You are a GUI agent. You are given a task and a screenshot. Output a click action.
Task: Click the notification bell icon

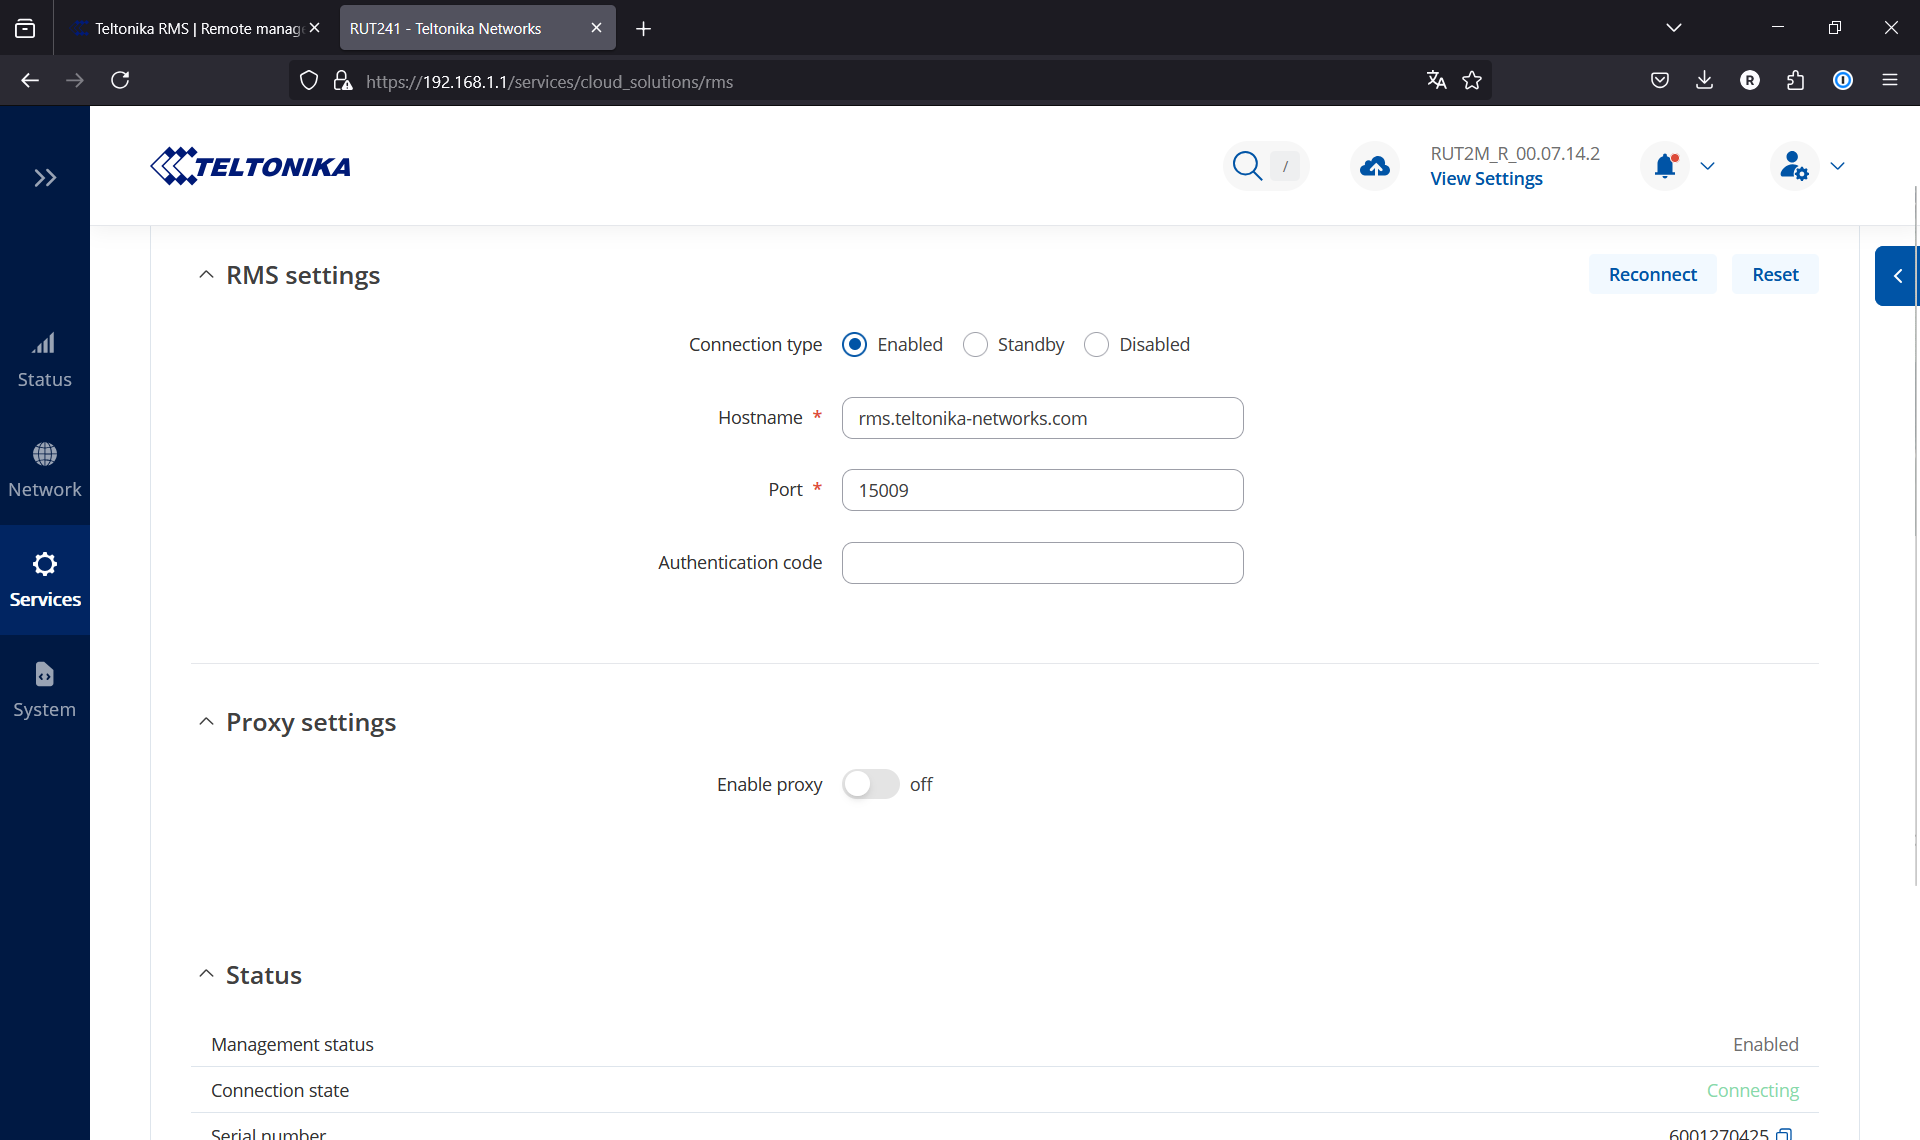tap(1665, 166)
